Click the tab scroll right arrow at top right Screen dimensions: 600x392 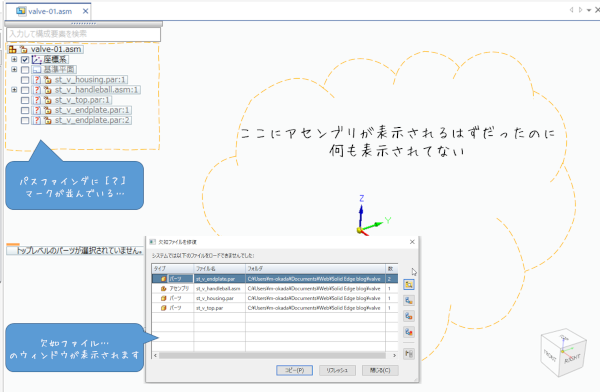pos(580,10)
